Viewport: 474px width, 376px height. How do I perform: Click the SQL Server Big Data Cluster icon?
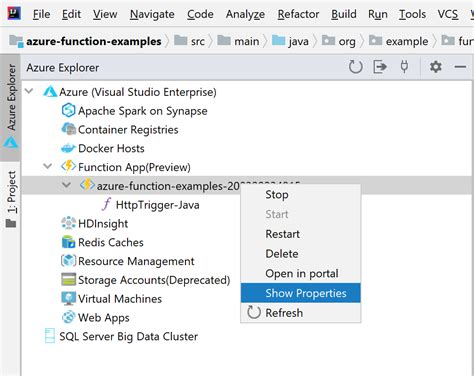point(50,336)
